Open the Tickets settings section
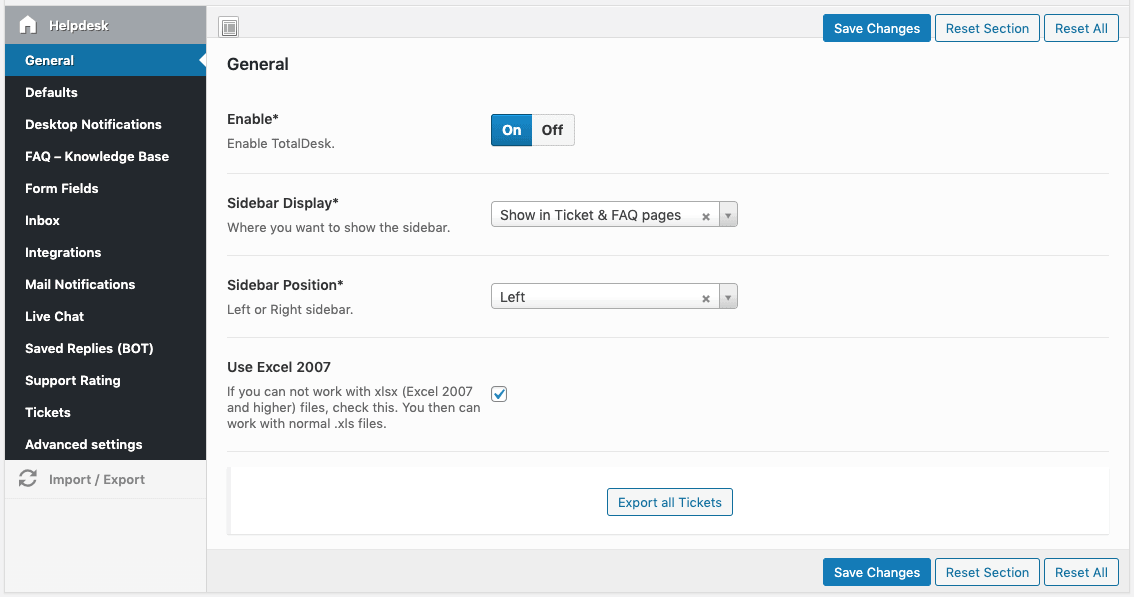Image resolution: width=1134 pixels, height=597 pixels. tap(48, 412)
